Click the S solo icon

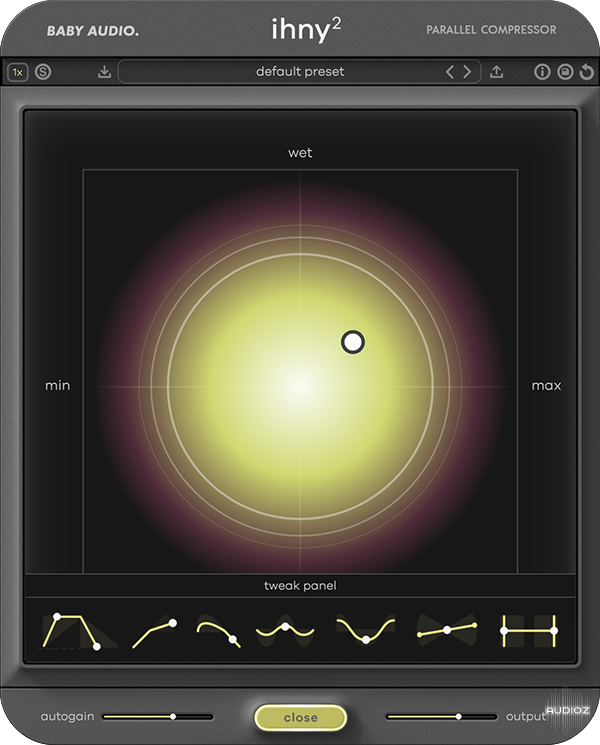coord(43,72)
